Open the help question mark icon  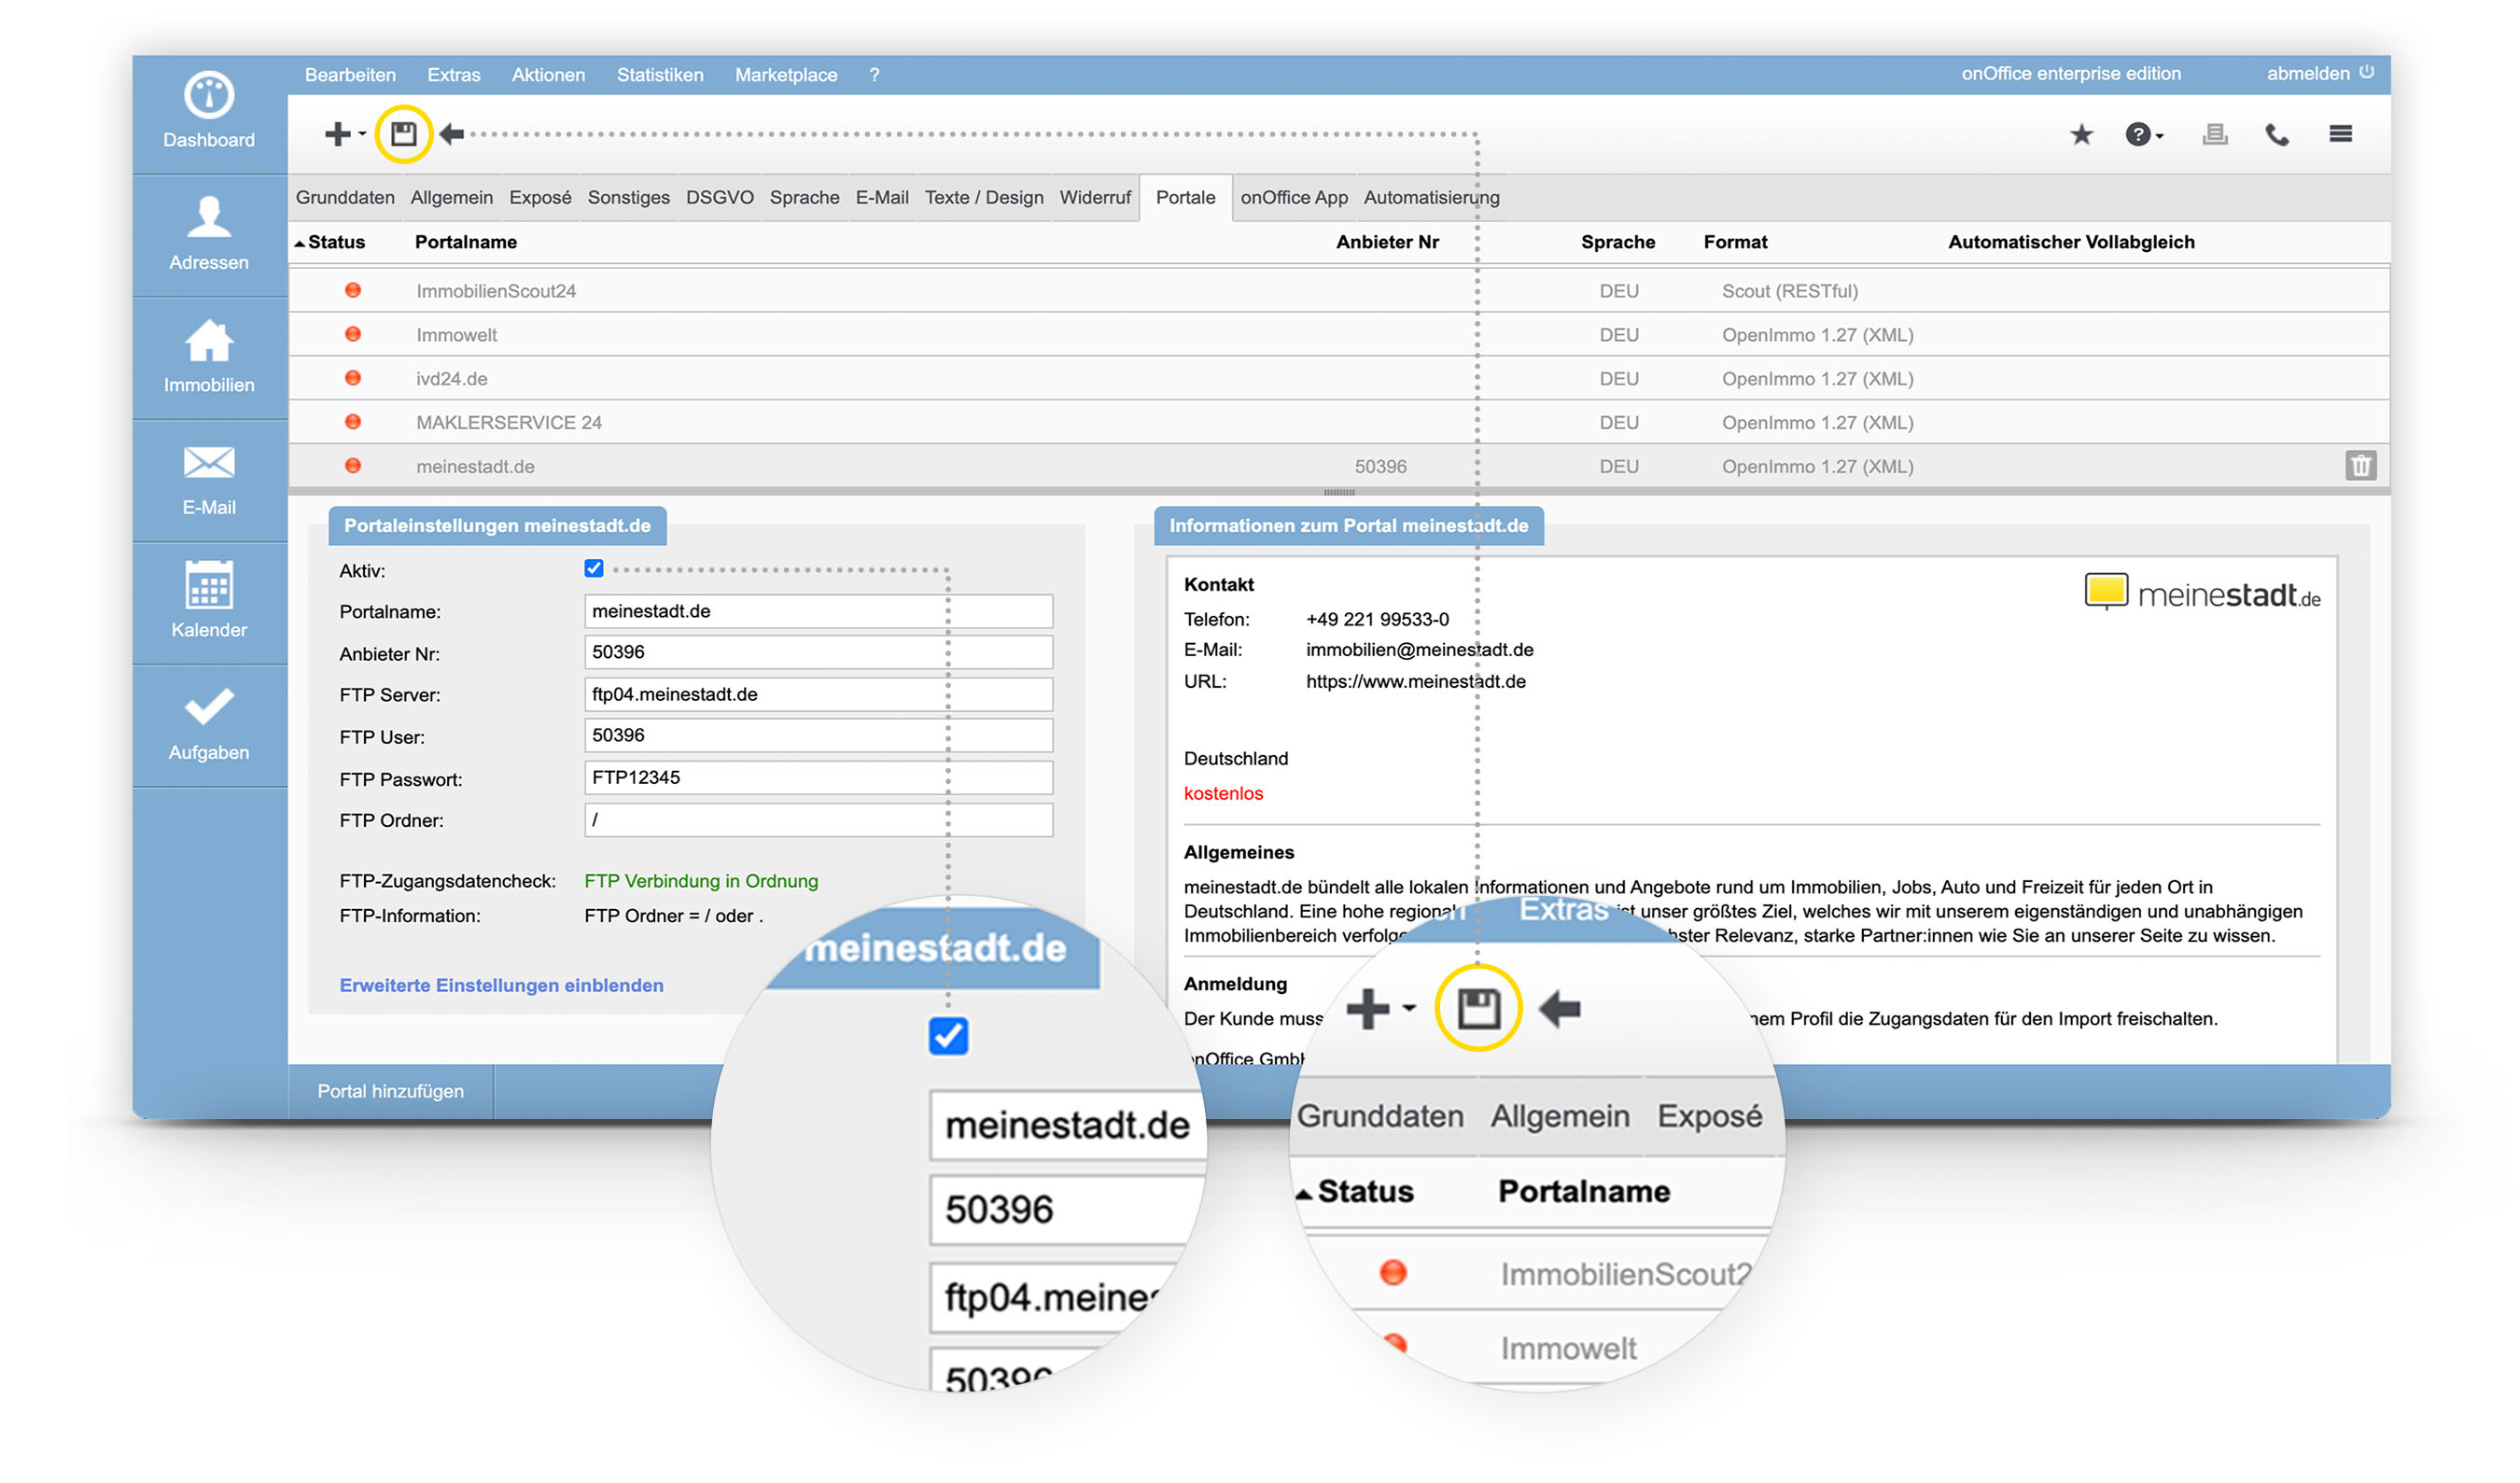pyautogui.click(x=2136, y=134)
